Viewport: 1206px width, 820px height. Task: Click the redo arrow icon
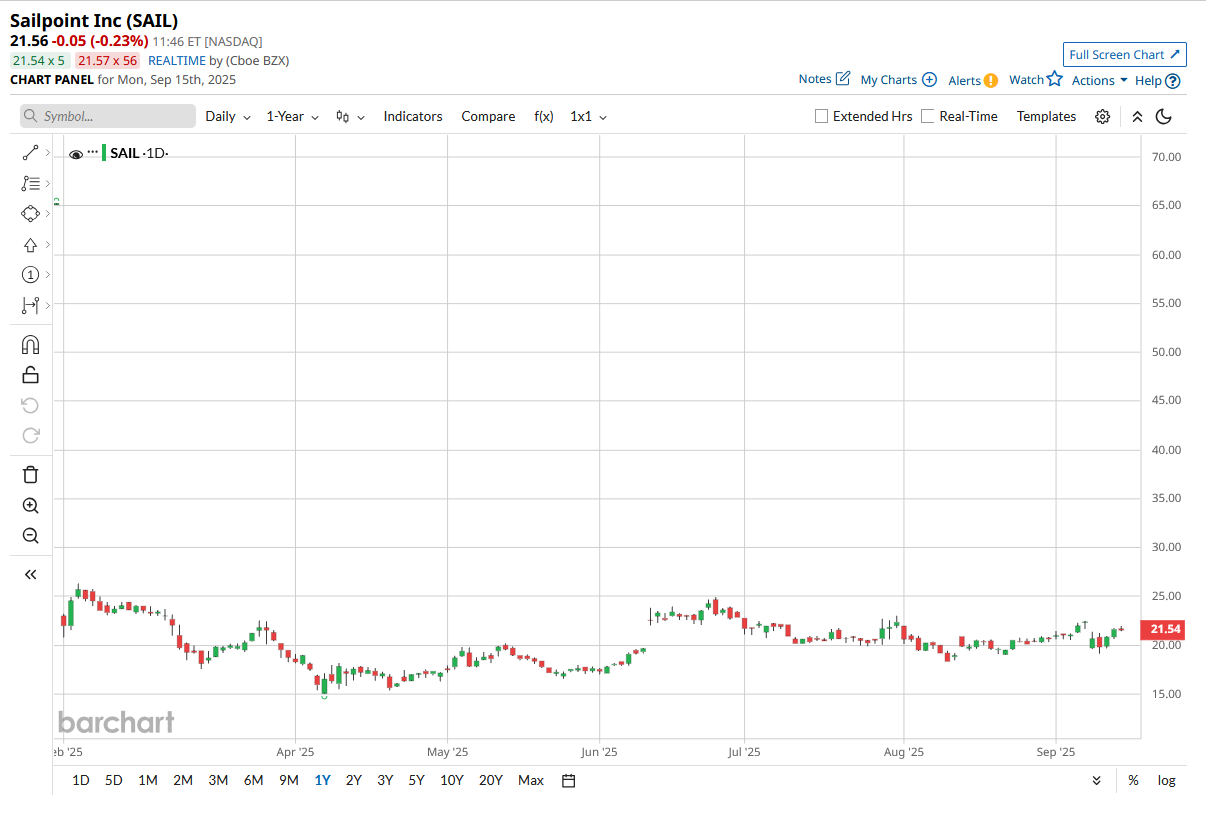30,436
